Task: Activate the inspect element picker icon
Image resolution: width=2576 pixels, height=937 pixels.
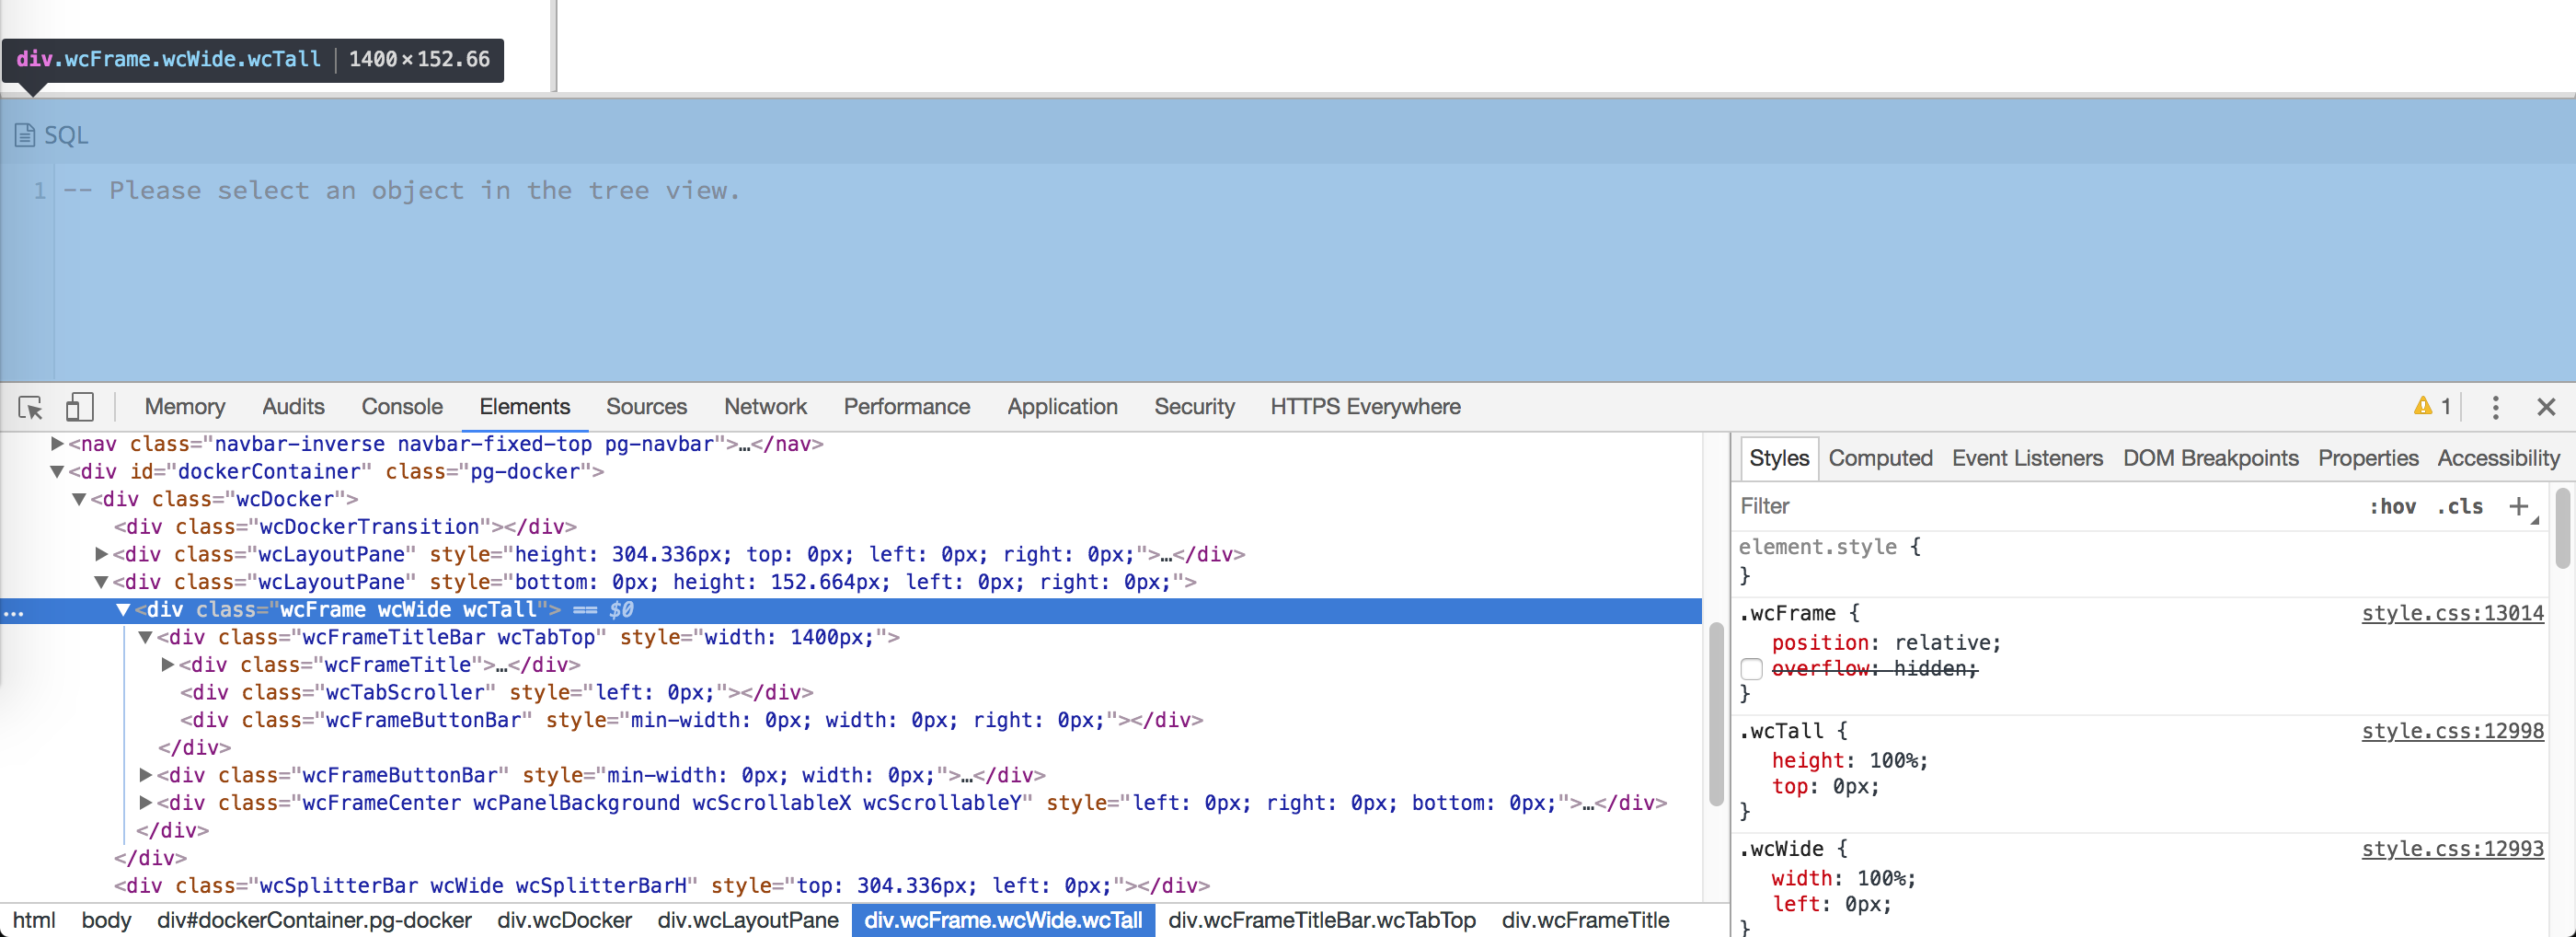Action: [x=30, y=407]
